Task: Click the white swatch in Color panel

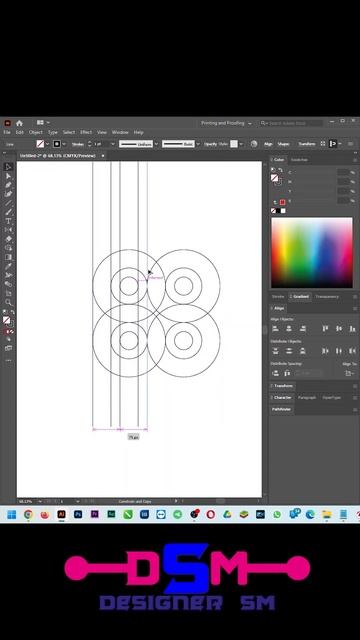Action: click(x=283, y=211)
